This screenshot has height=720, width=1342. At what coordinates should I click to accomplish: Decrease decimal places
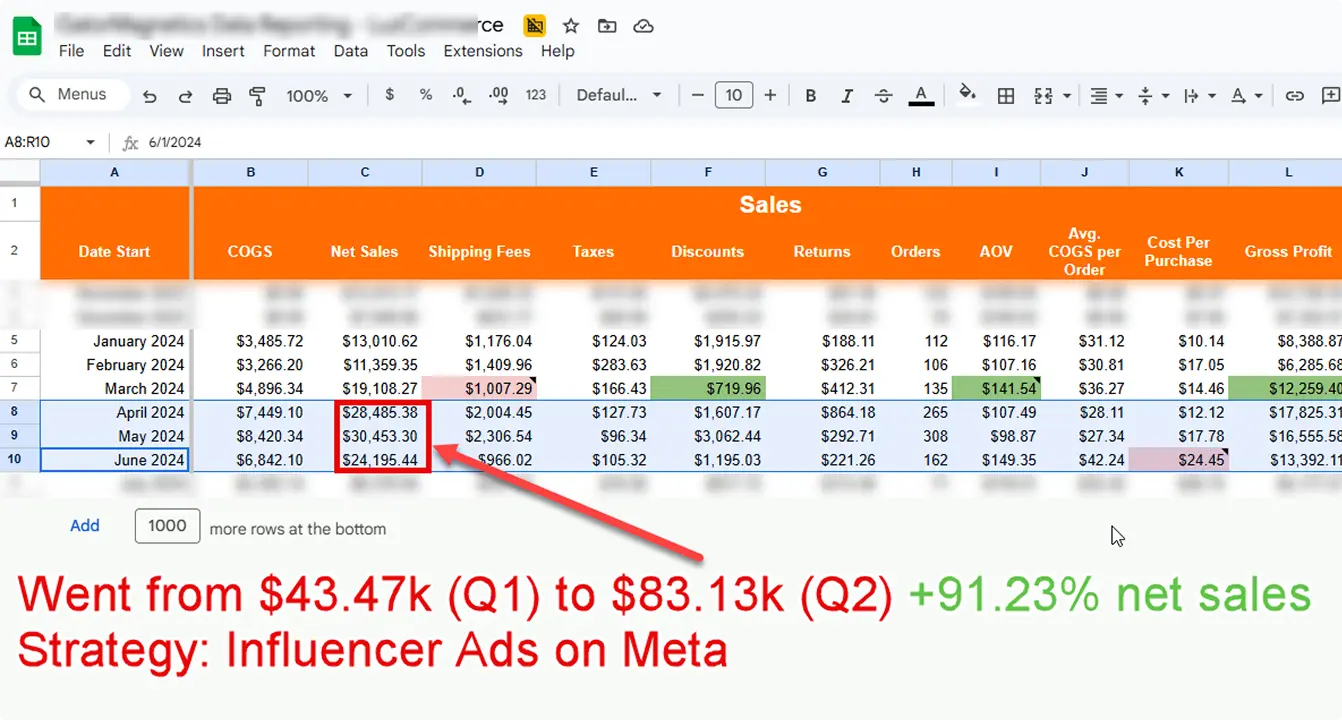coord(461,95)
